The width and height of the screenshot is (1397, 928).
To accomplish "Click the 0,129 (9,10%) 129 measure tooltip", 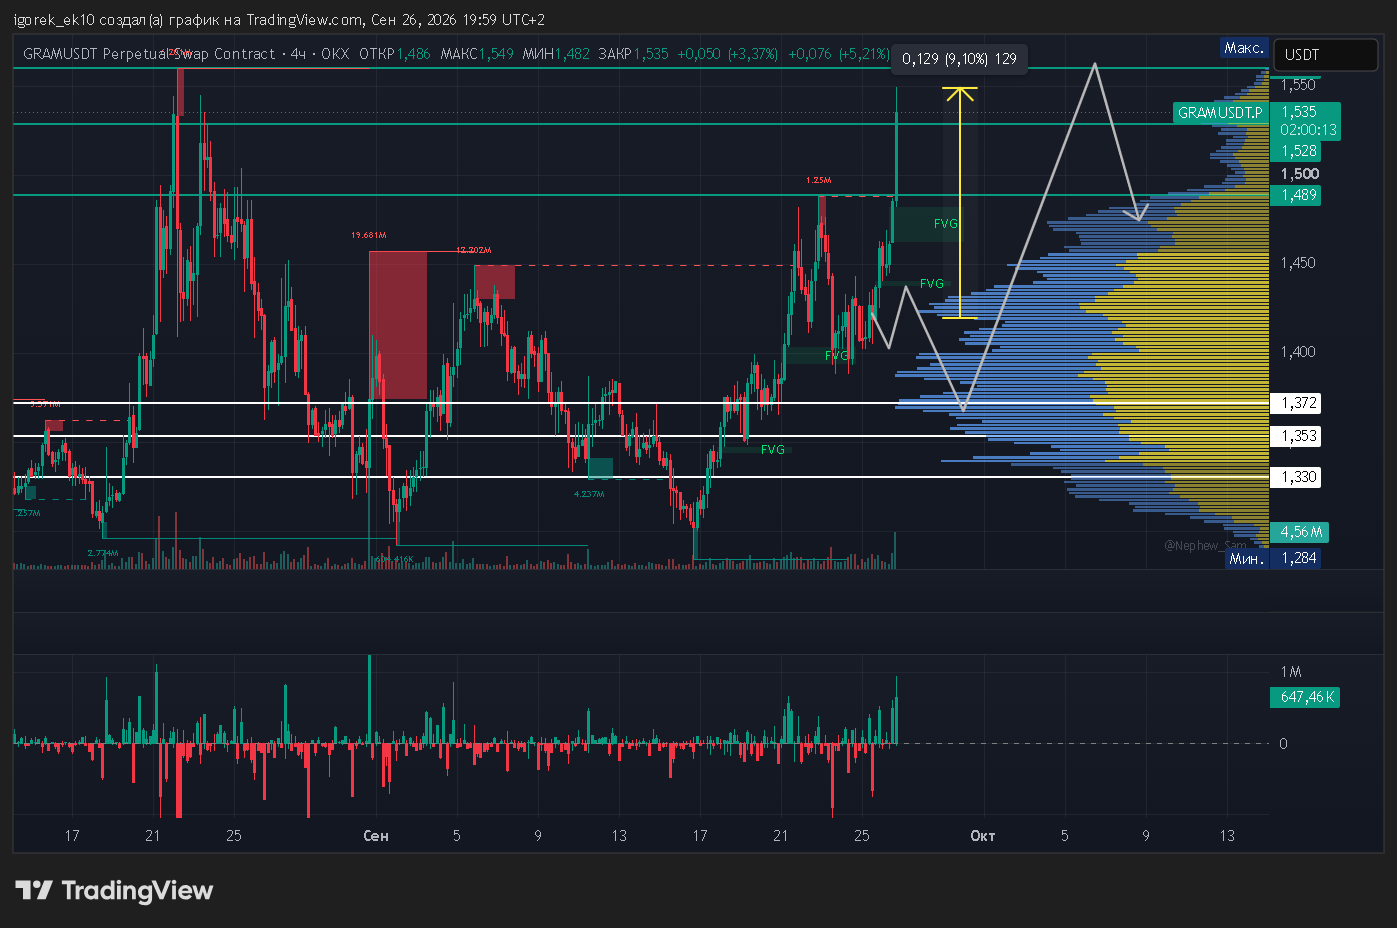I will coord(959,59).
